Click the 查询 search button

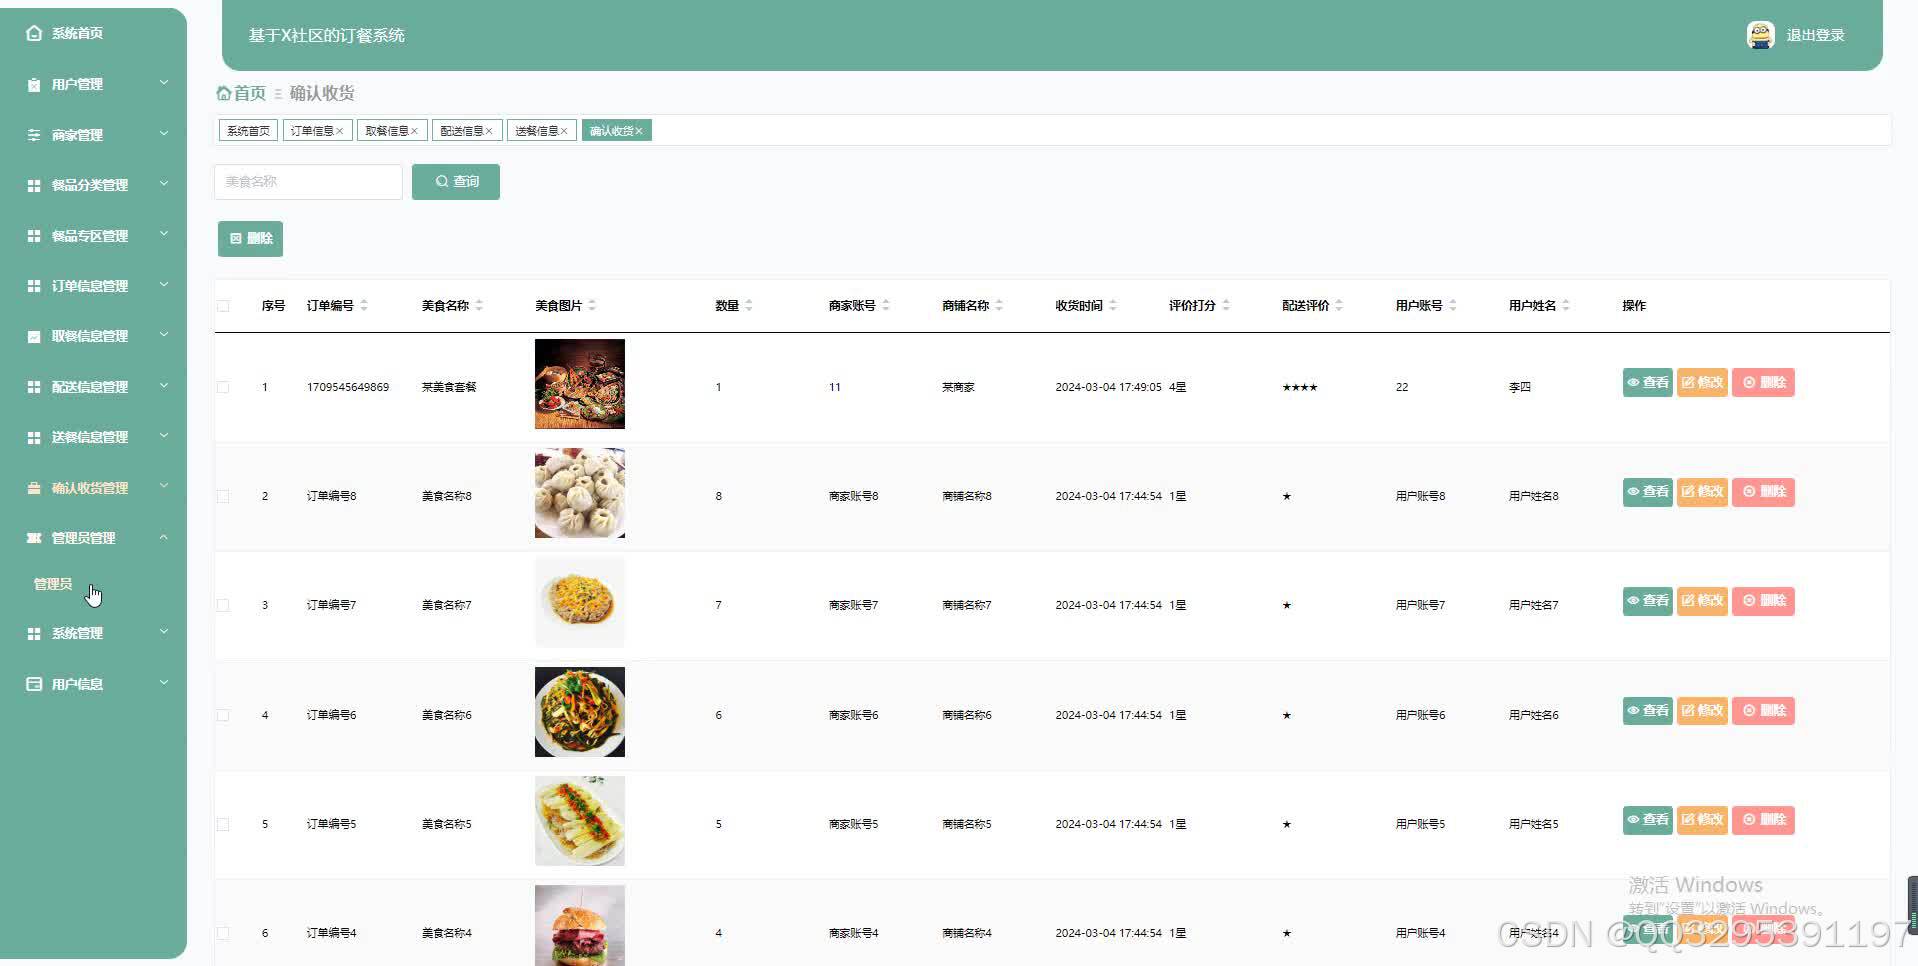pos(456,182)
